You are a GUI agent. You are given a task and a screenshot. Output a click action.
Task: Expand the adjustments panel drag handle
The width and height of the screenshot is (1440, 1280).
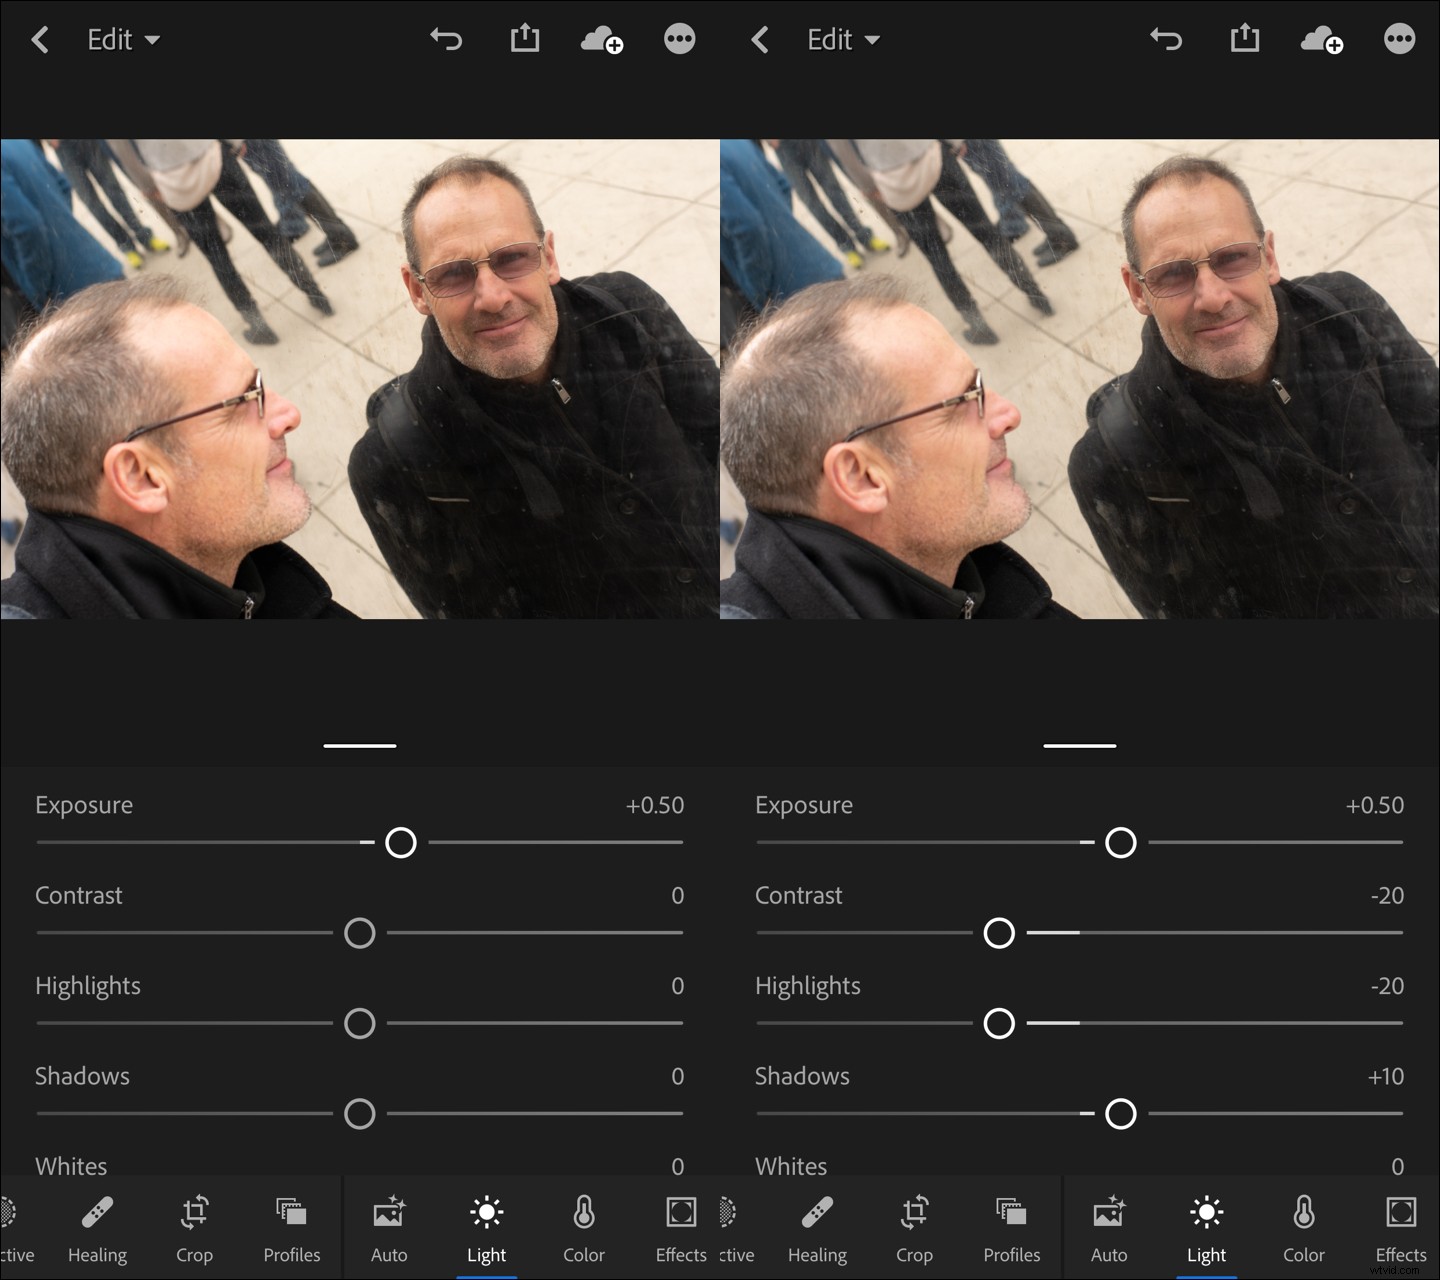[359, 745]
